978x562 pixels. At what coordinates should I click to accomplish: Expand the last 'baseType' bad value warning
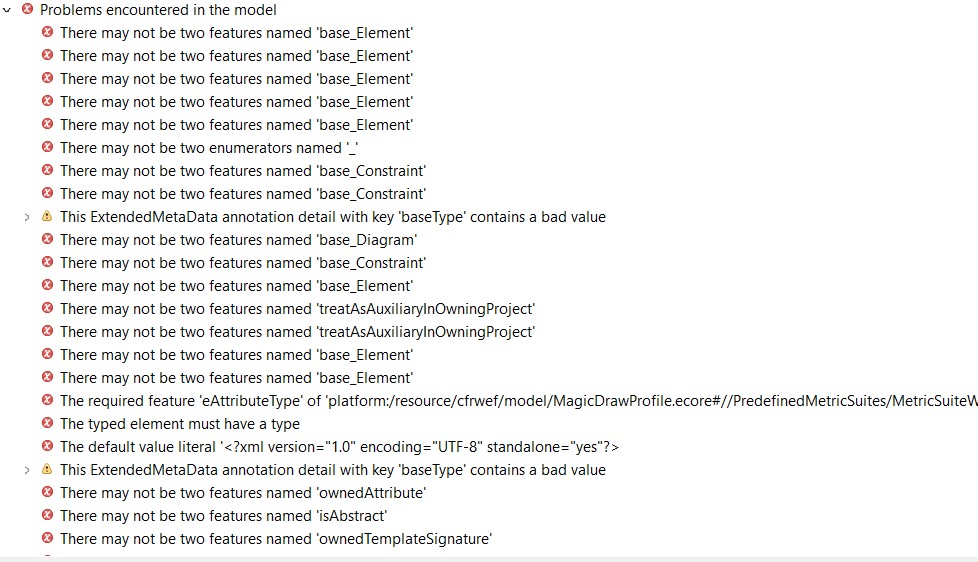point(27,470)
